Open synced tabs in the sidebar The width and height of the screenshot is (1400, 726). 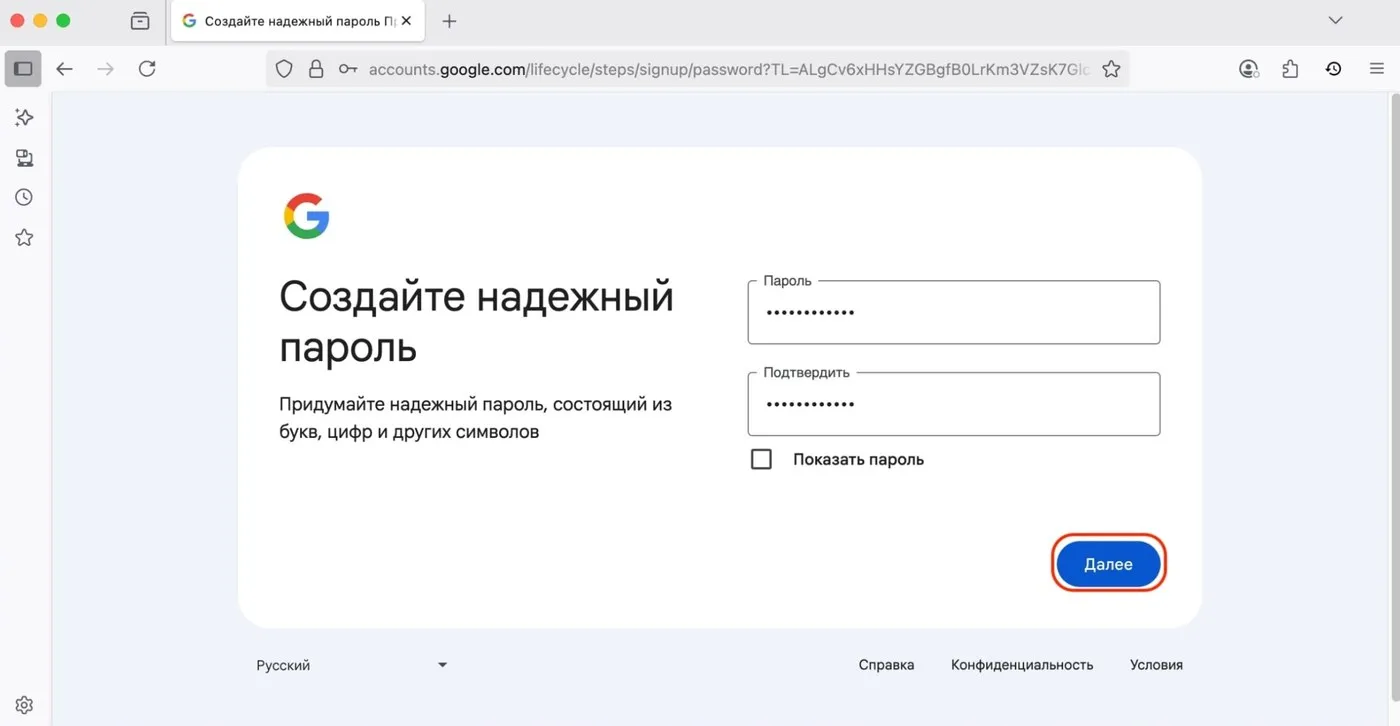click(x=24, y=158)
